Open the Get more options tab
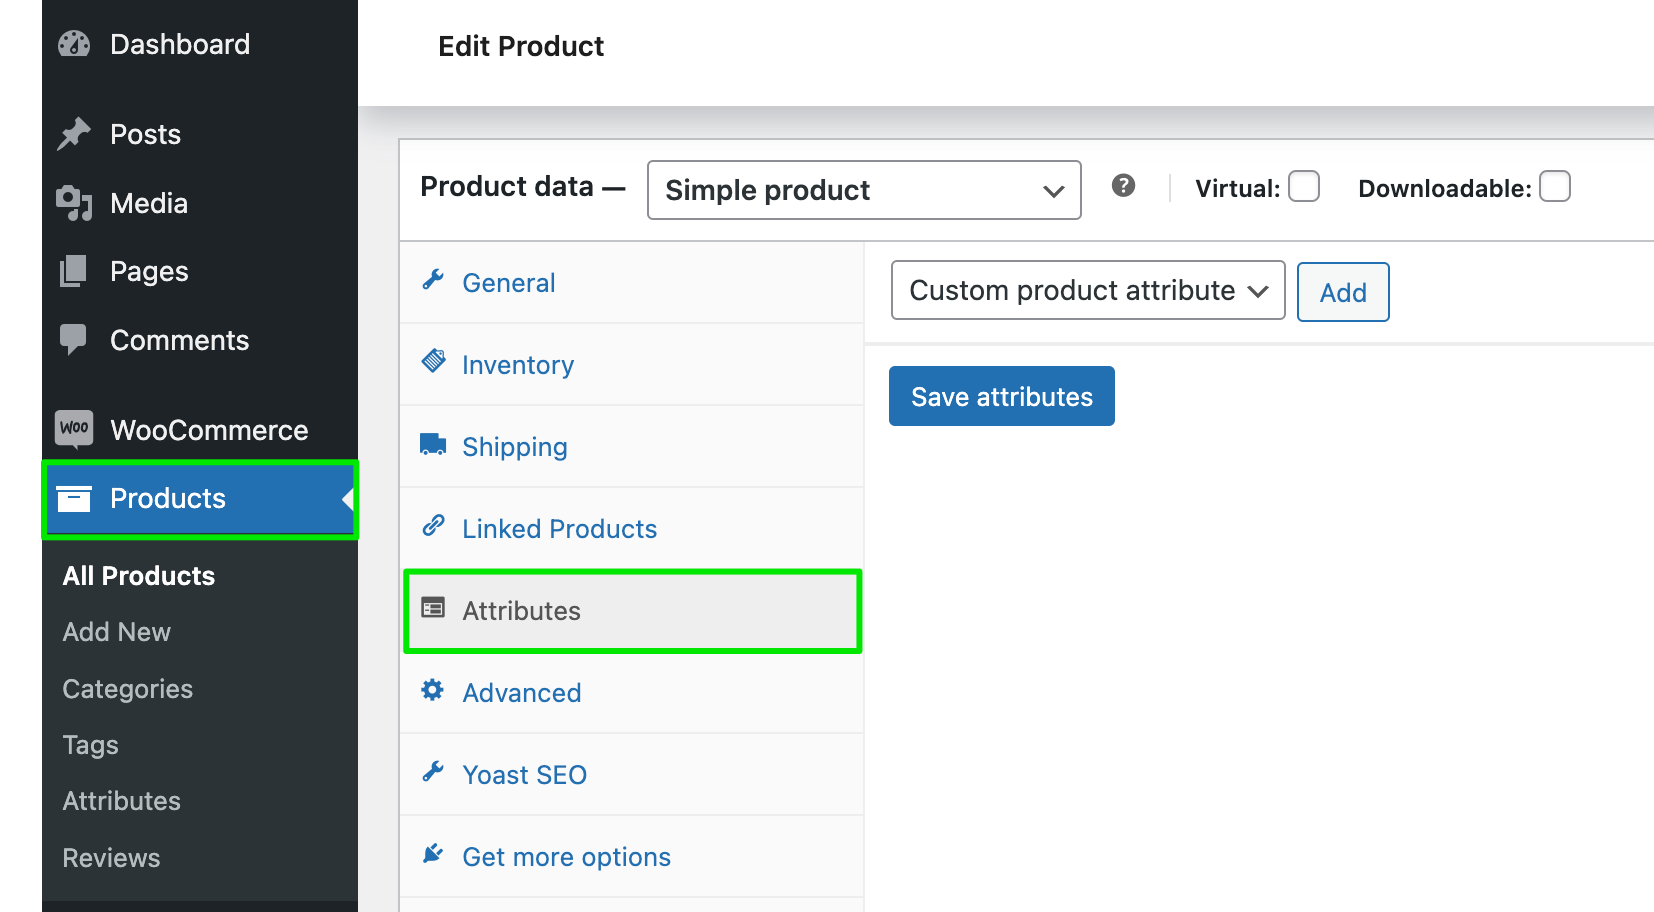Image resolution: width=1654 pixels, height=912 pixels. pyautogui.click(x=566, y=856)
